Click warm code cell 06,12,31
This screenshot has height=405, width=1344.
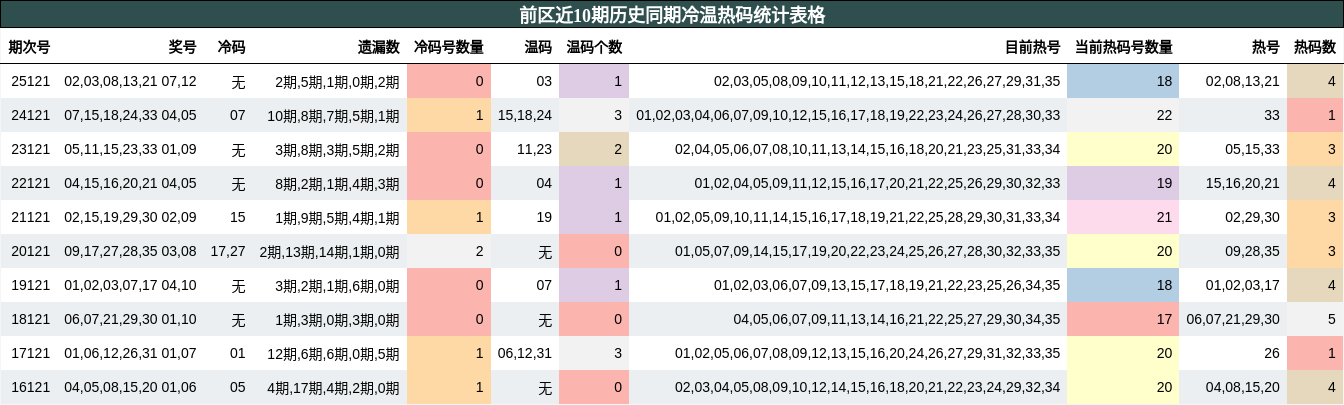coord(525,353)
